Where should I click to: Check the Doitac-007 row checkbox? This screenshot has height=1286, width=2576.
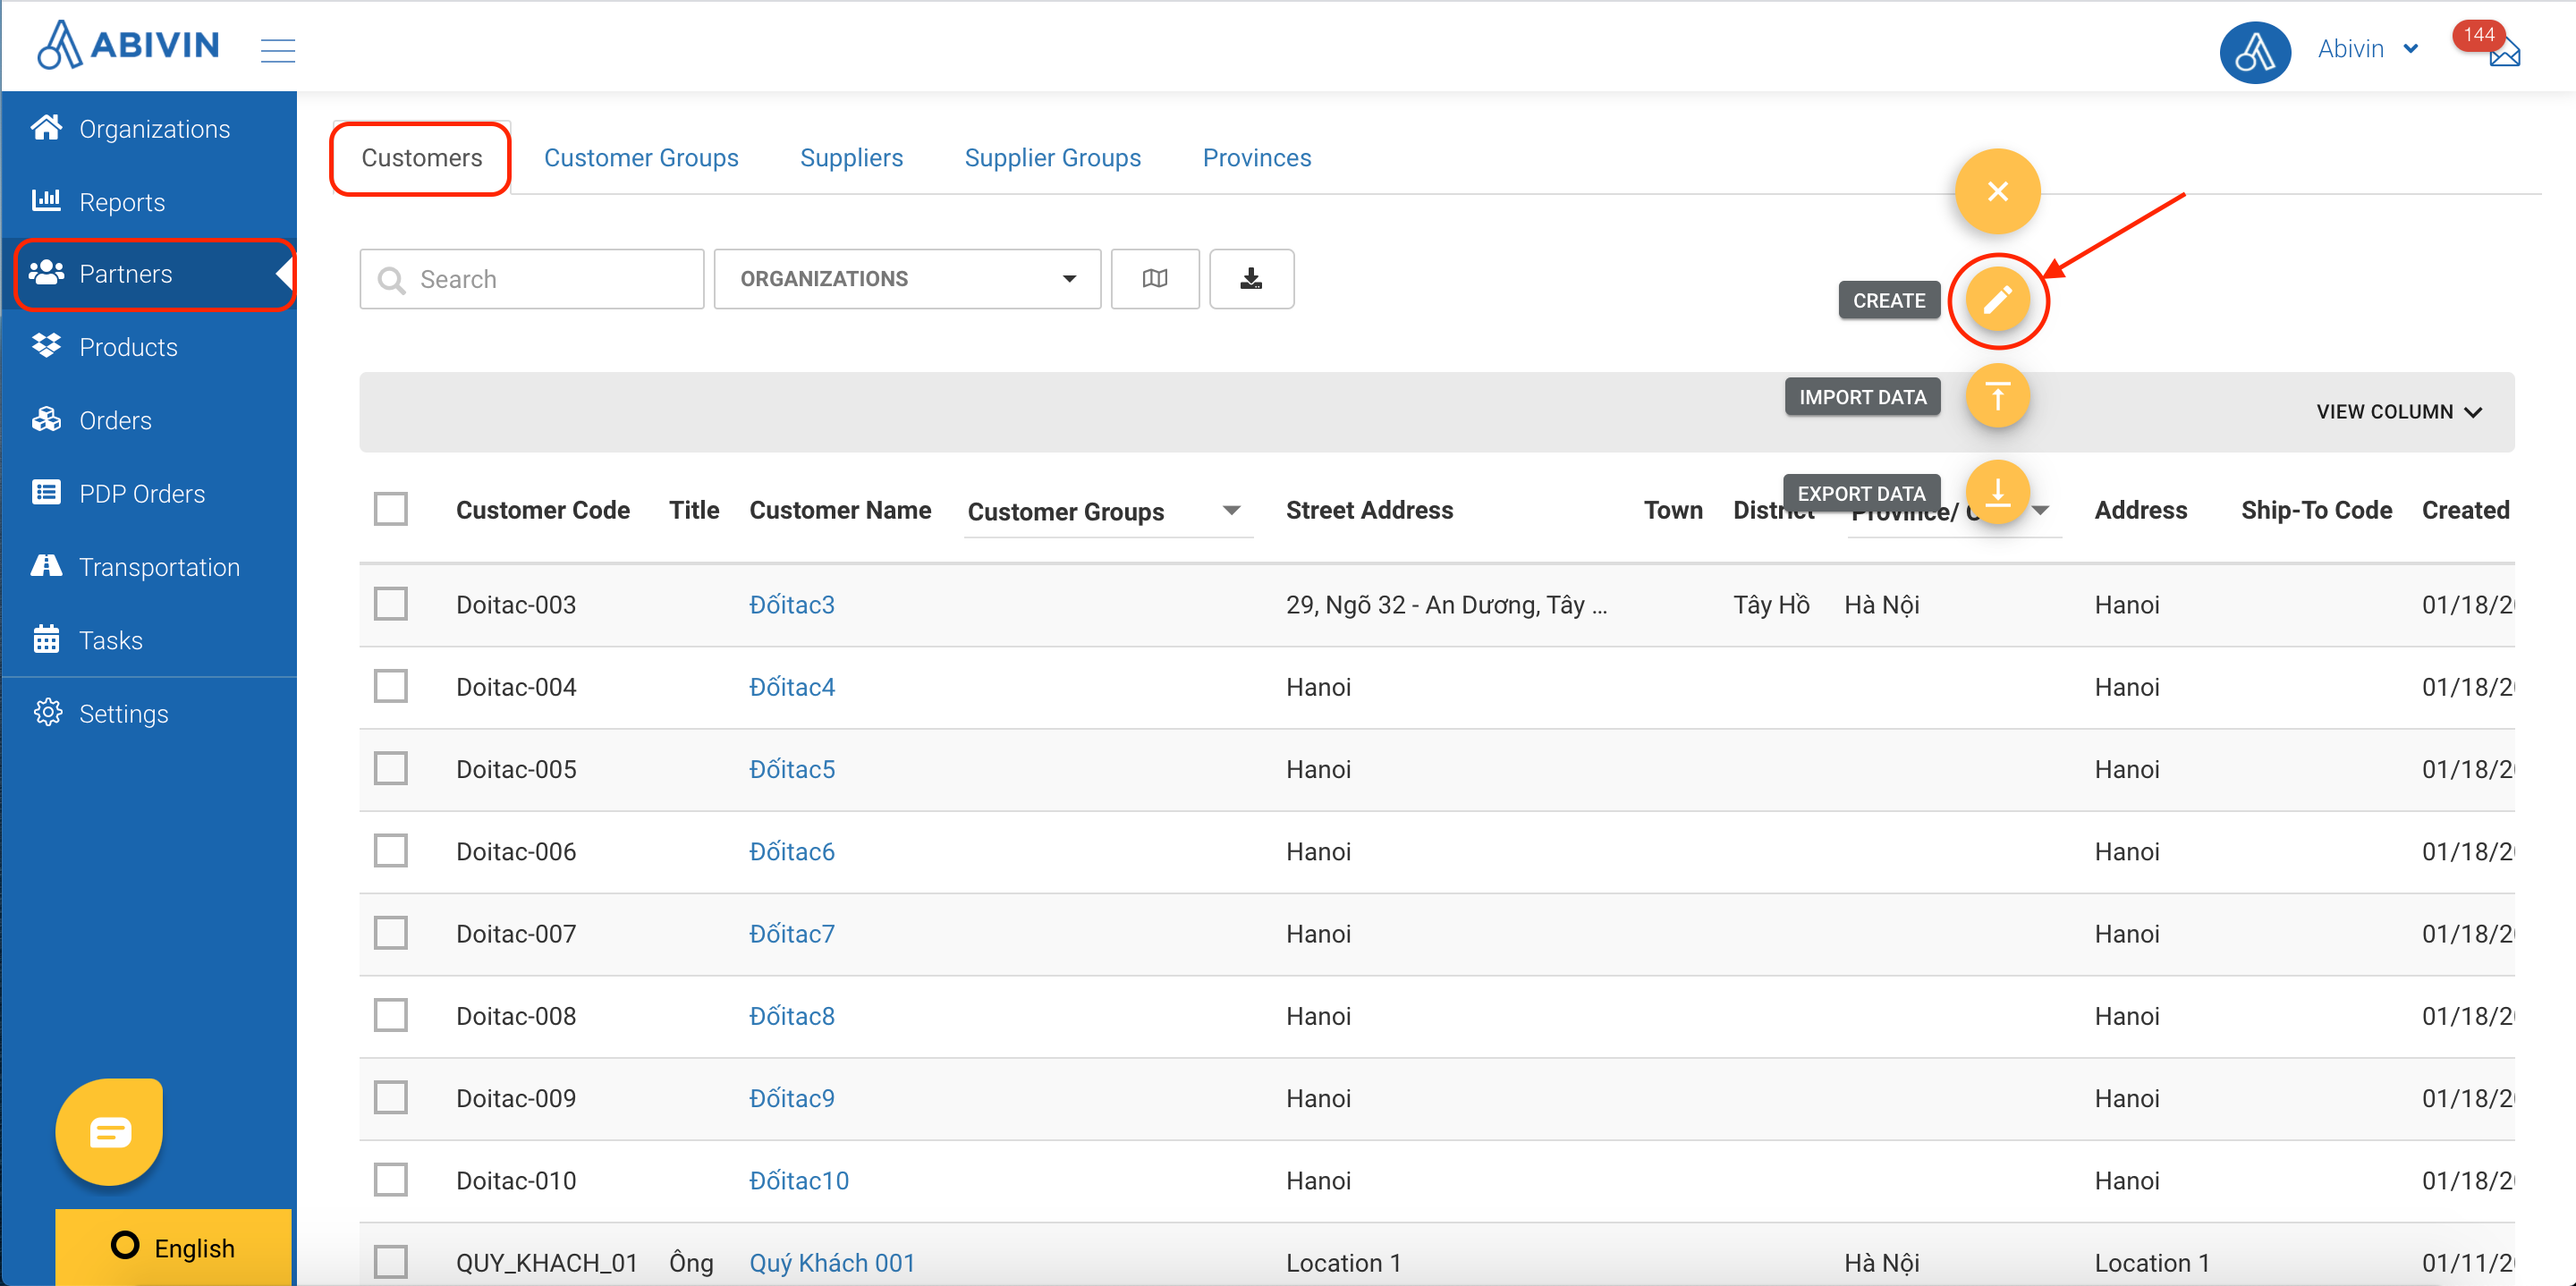click(391, 933)
